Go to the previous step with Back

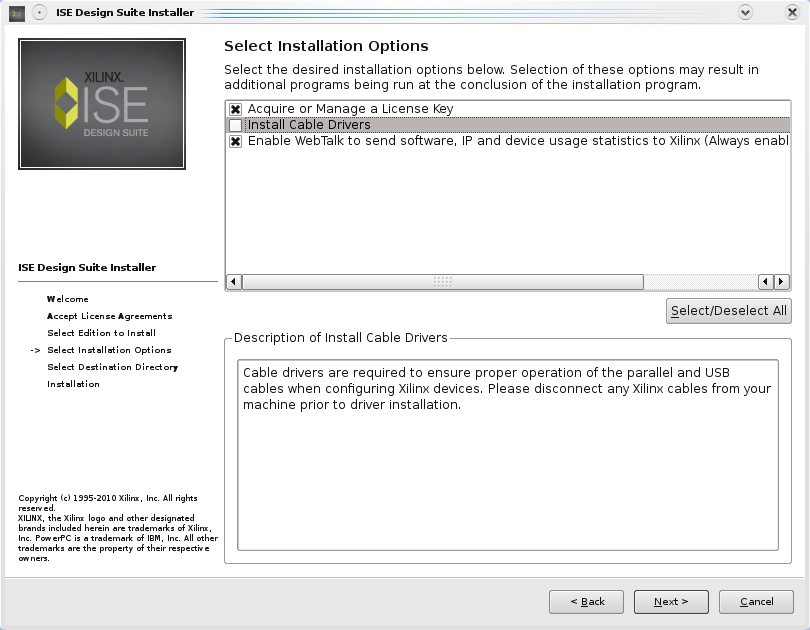click(x=586, y=602)
